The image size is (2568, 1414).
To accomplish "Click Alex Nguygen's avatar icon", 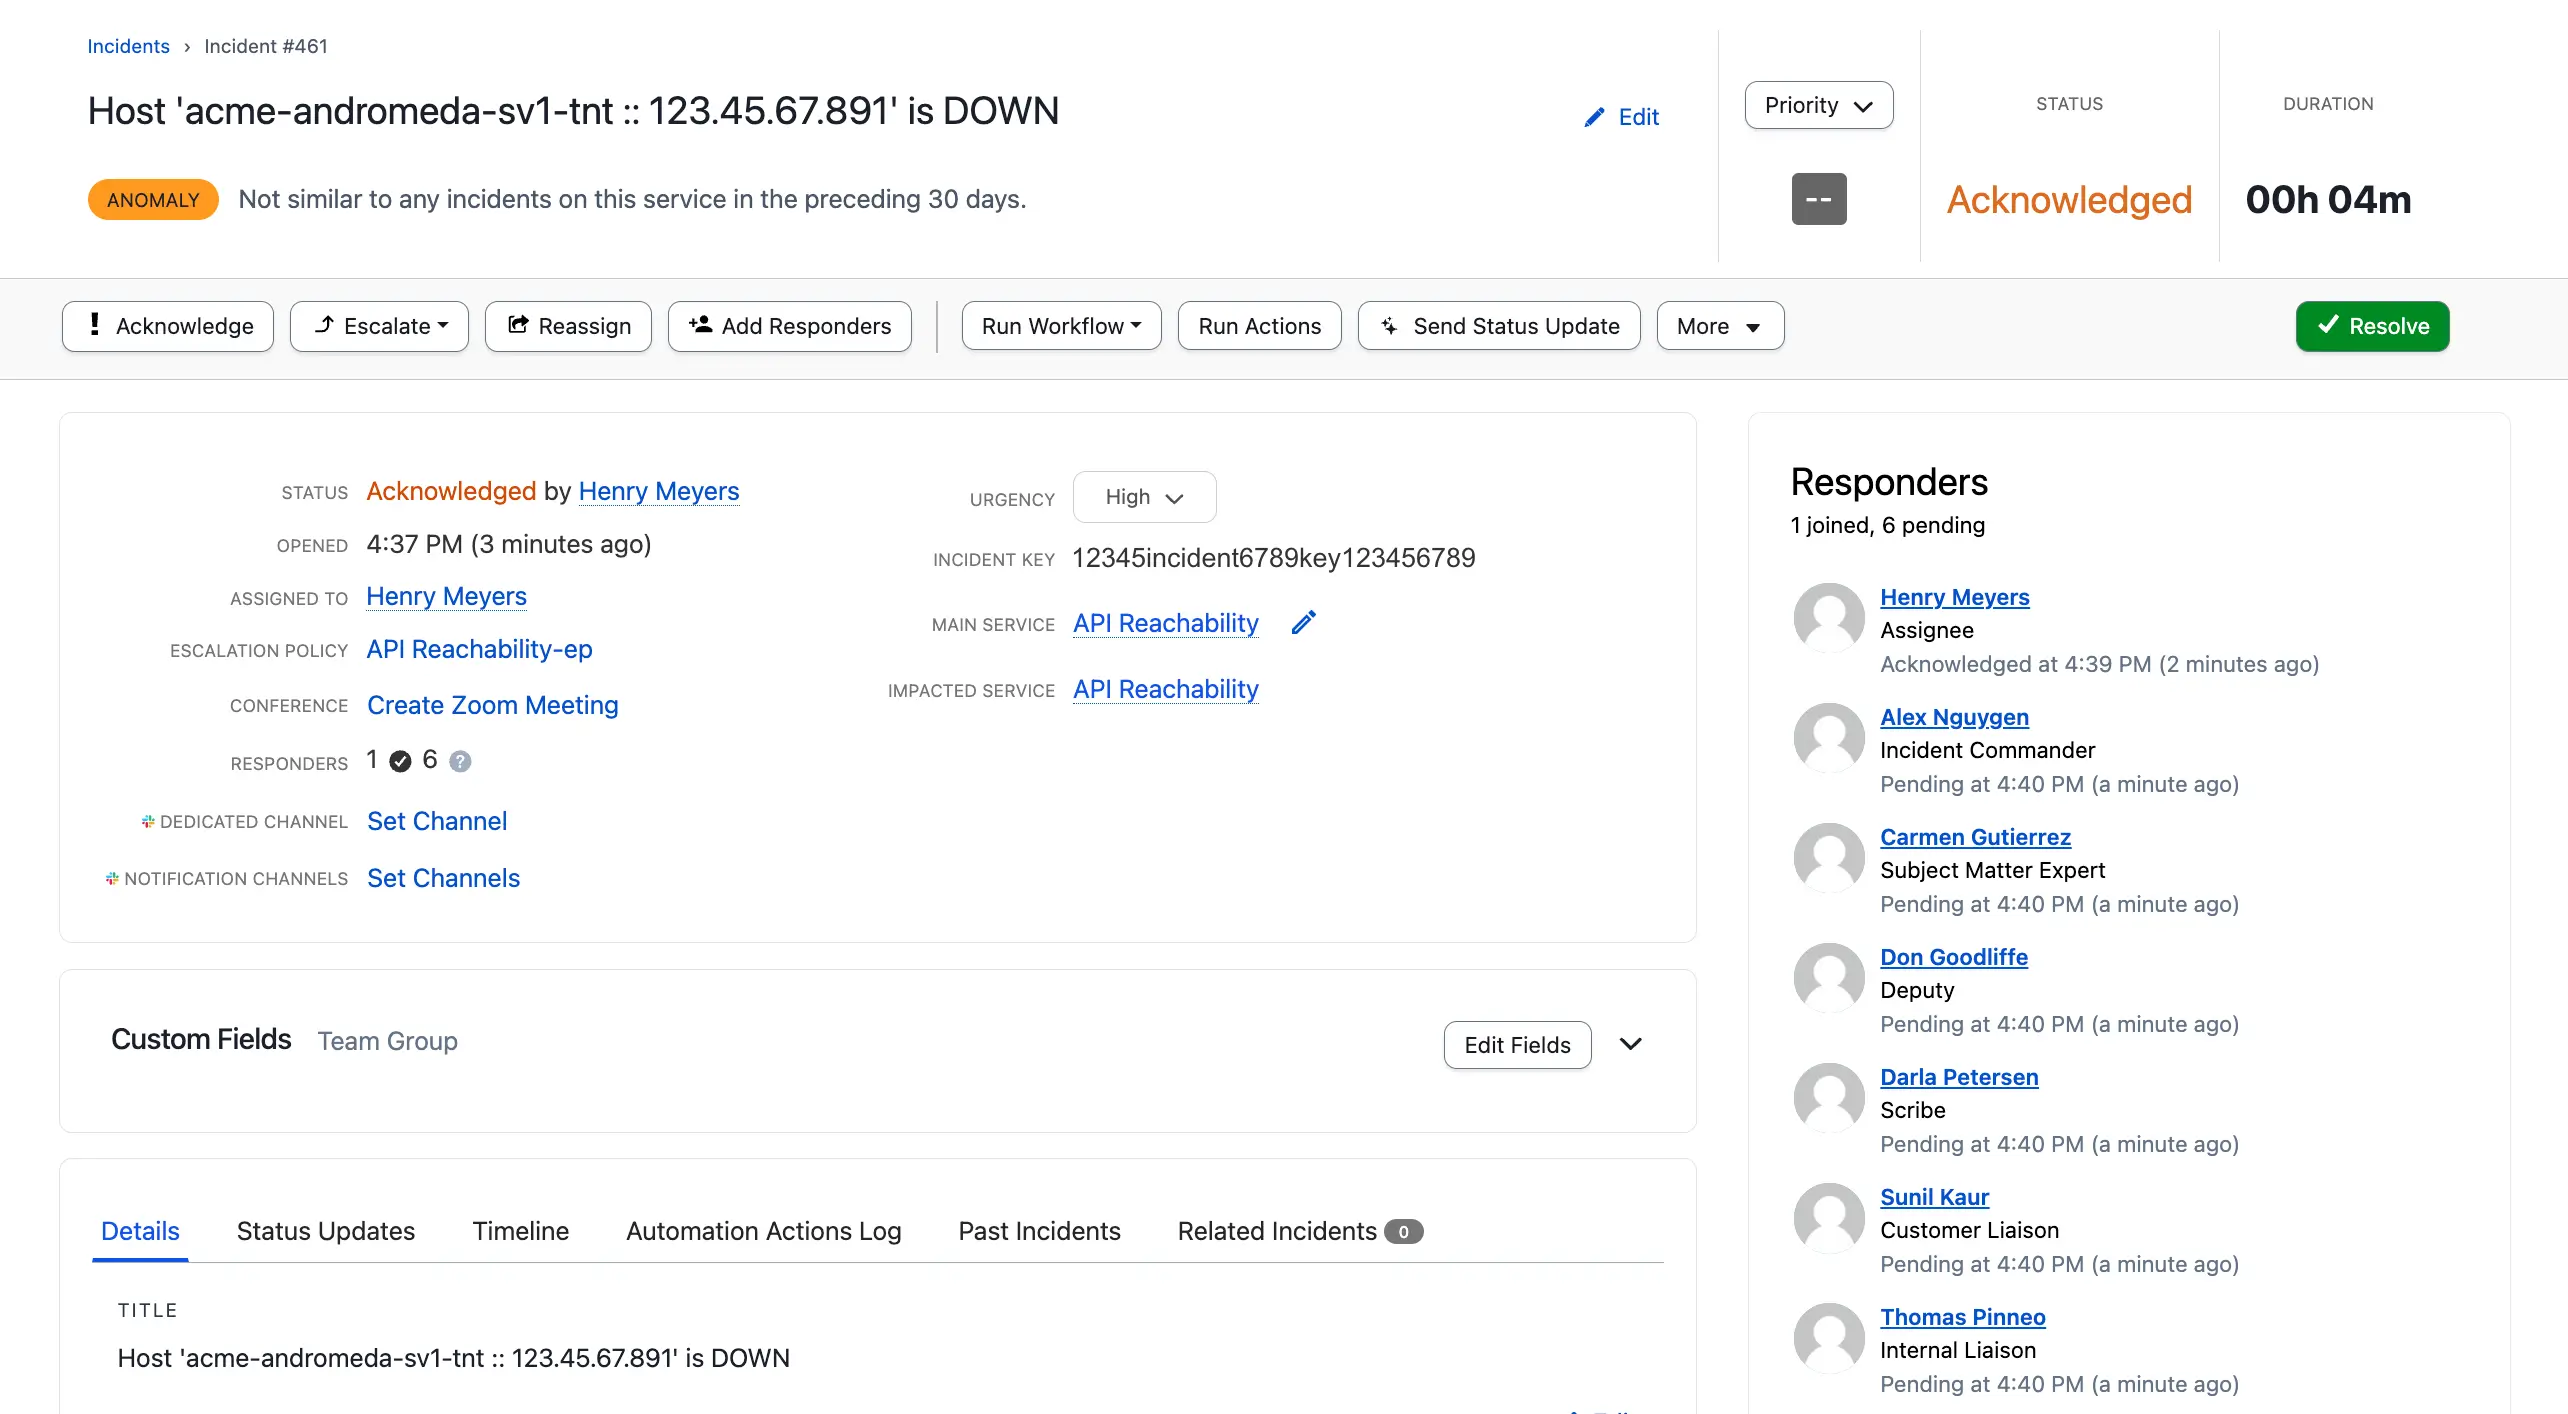I will tap(1828, 737).
